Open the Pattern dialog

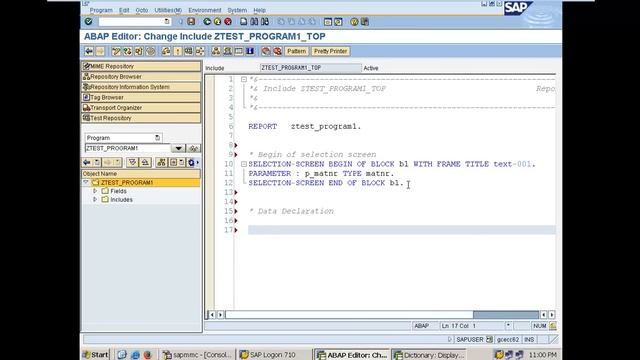296,51
